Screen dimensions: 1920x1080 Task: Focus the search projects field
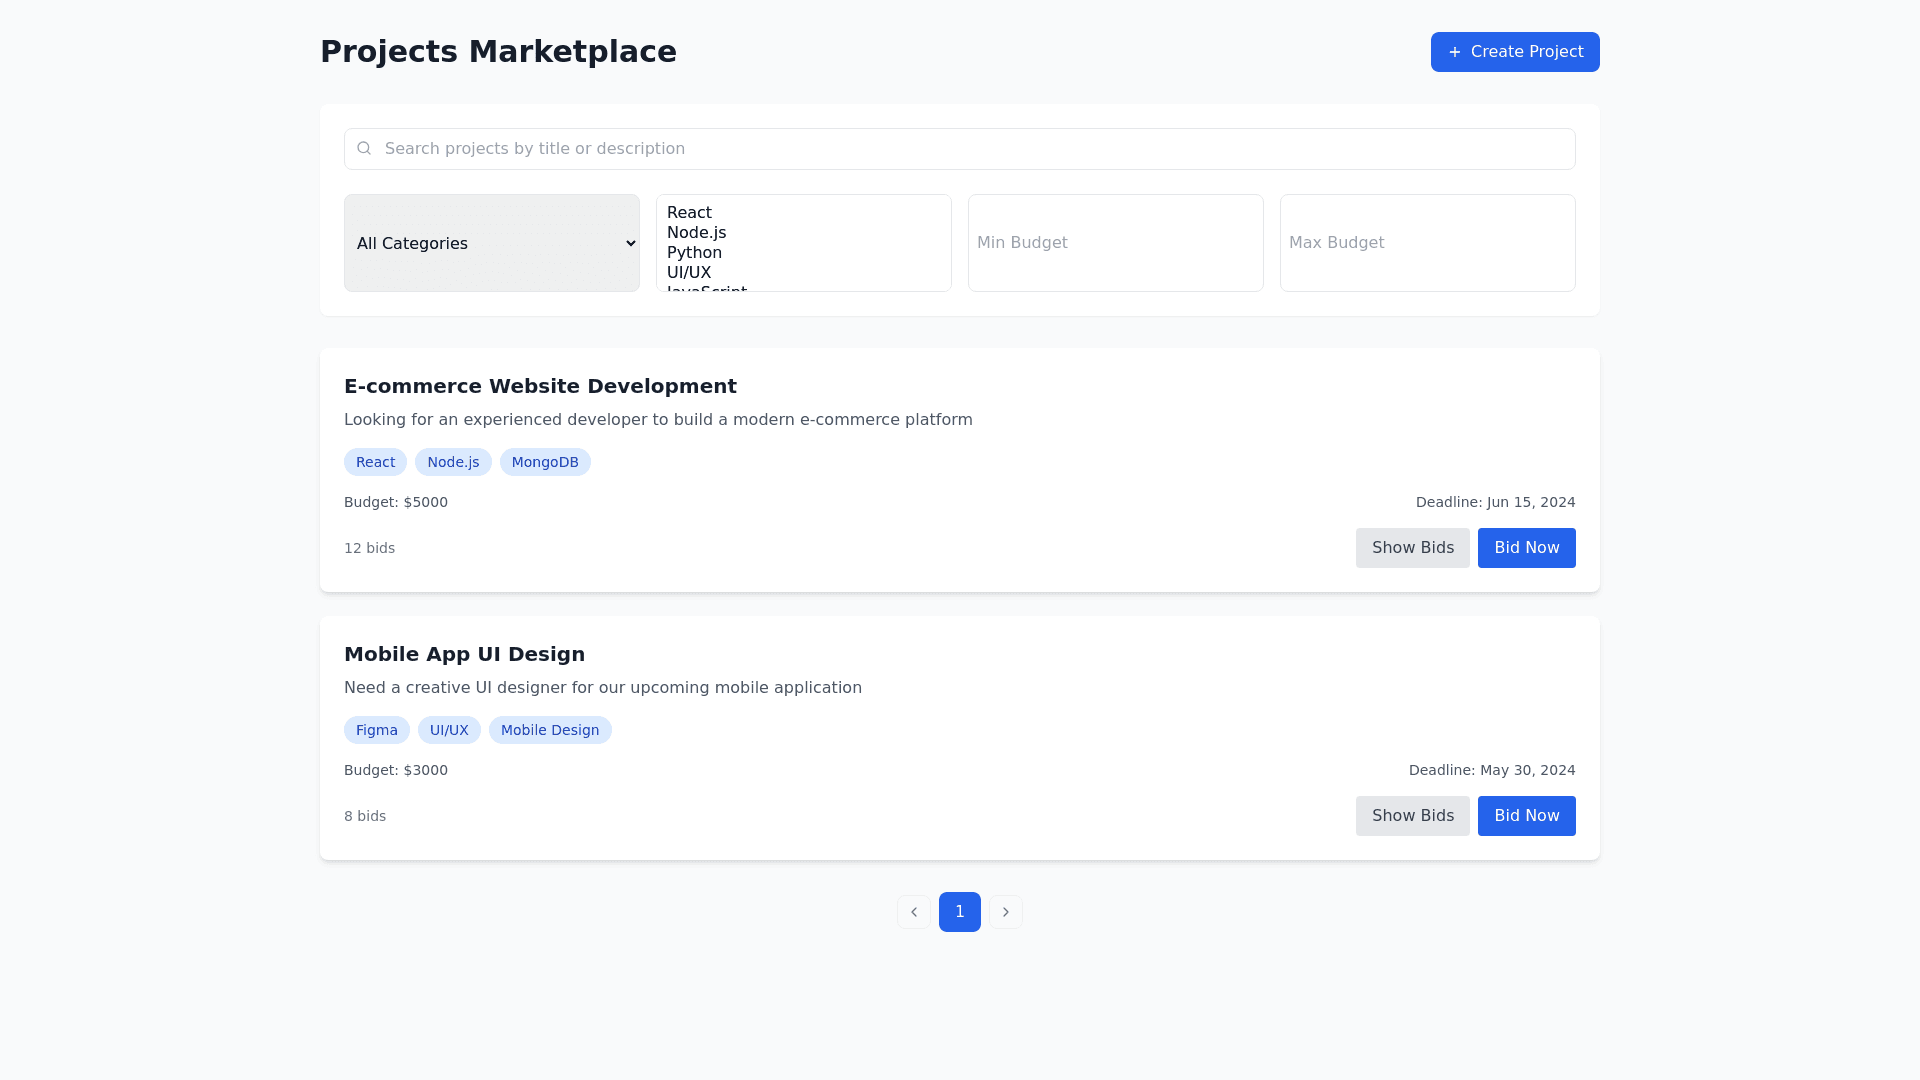pyautogui.click(x=960, y=149)
